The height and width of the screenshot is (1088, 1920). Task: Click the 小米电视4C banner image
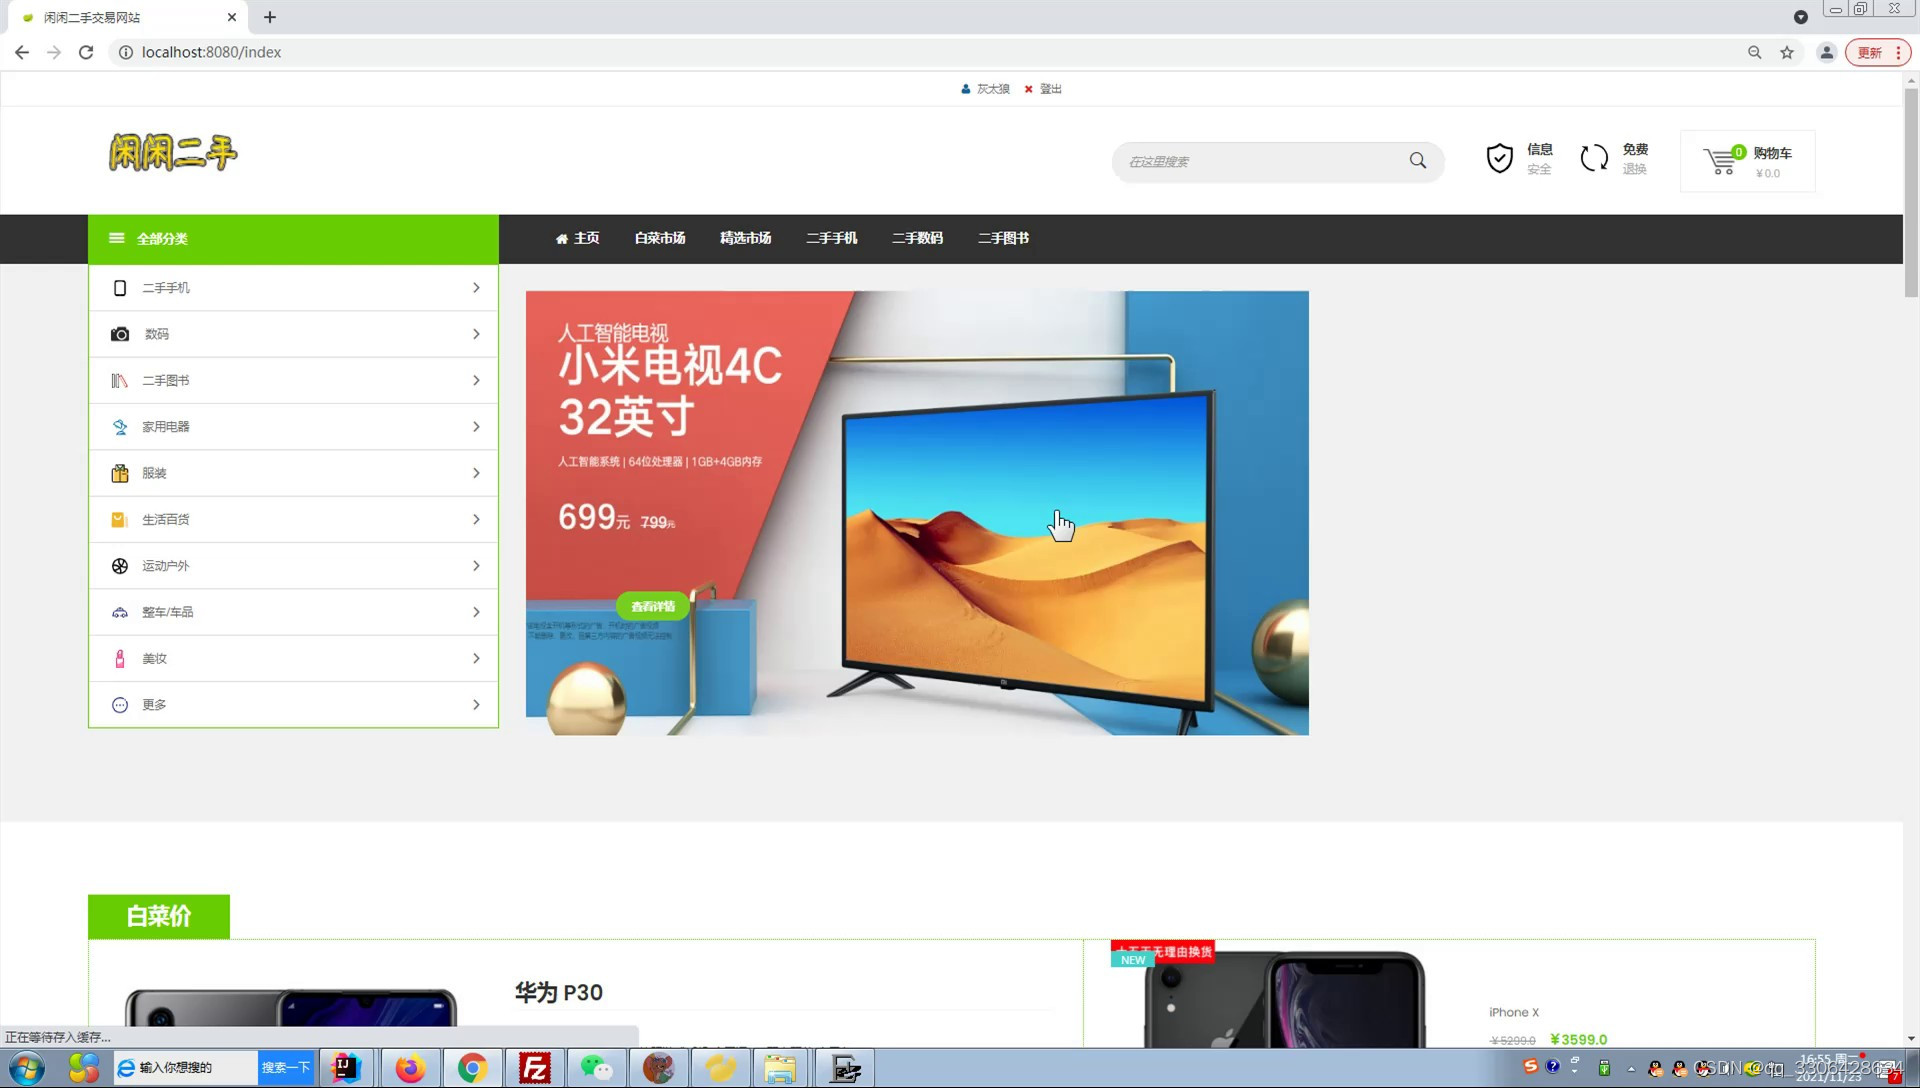917,513
